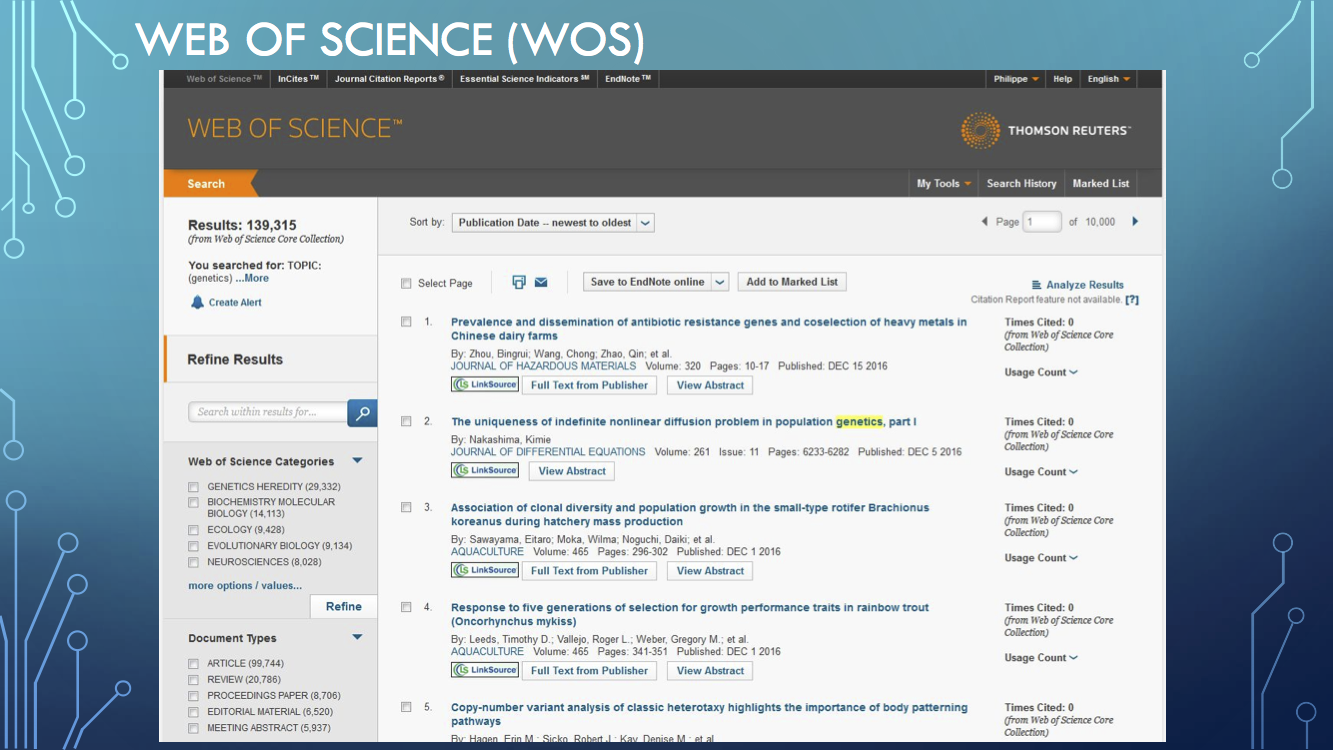Open Journal Citation Reports from top bar
Viewport: 1333px width, 750px height.
click(390, 79)
